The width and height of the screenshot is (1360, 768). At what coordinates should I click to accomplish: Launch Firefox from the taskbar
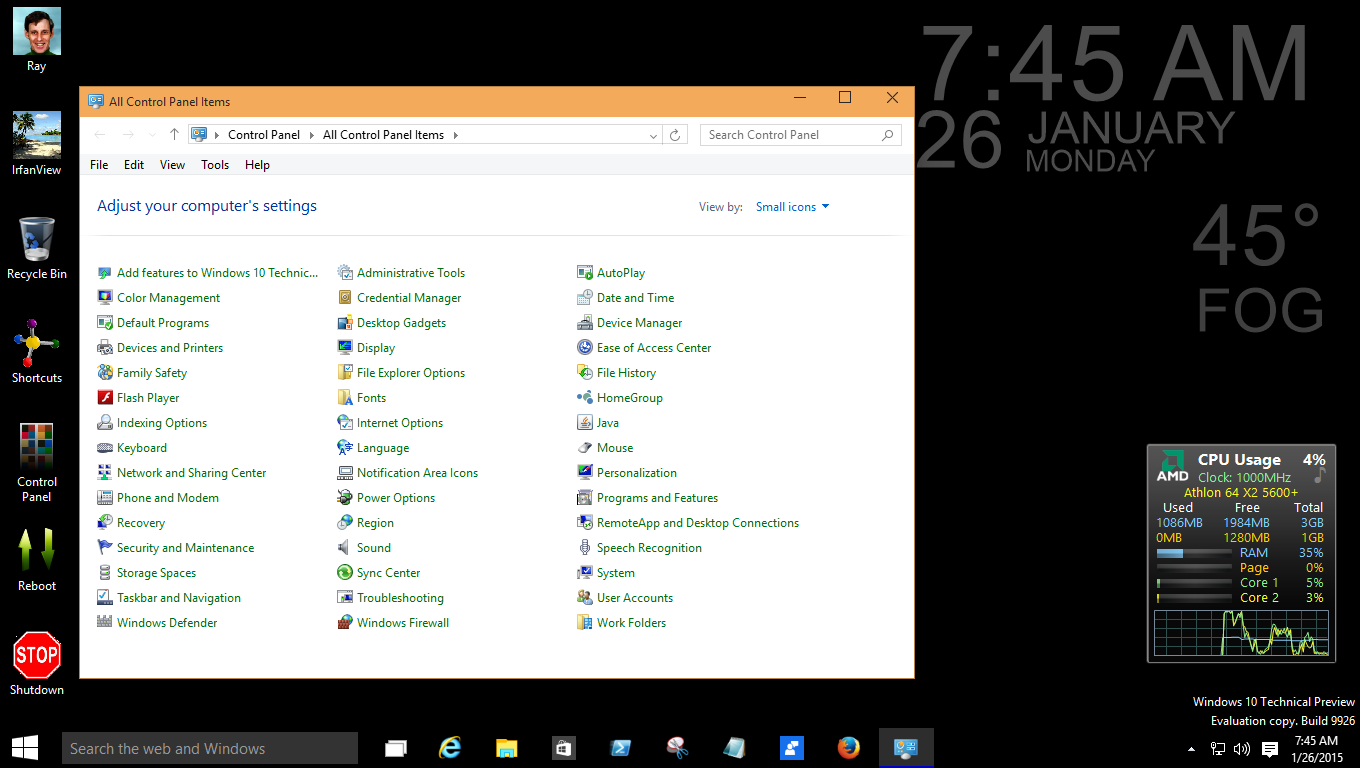click(x=849, y=748)
